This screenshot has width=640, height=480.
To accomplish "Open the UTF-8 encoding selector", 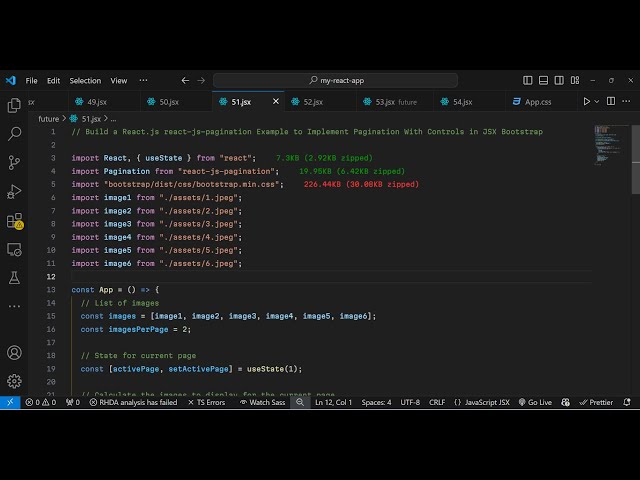I will (x=410, y=402).
